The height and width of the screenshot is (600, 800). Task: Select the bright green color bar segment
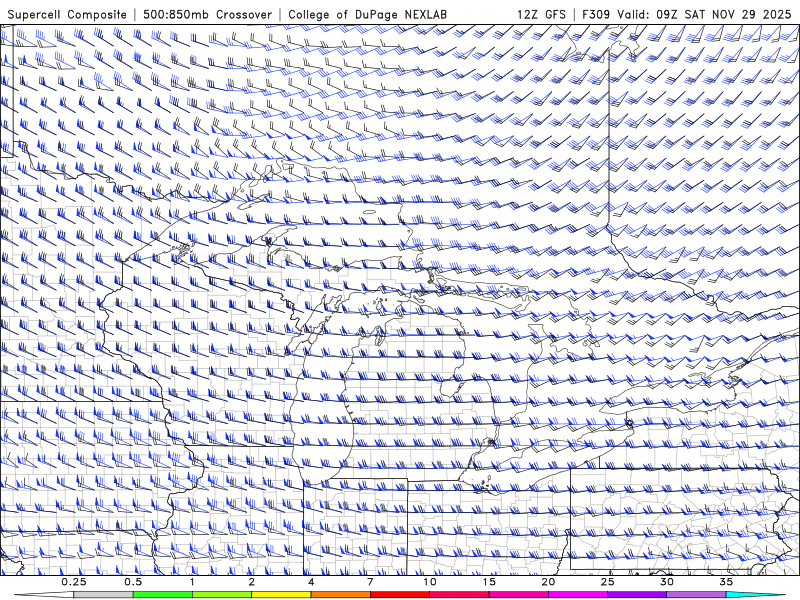tap(162, 595)
